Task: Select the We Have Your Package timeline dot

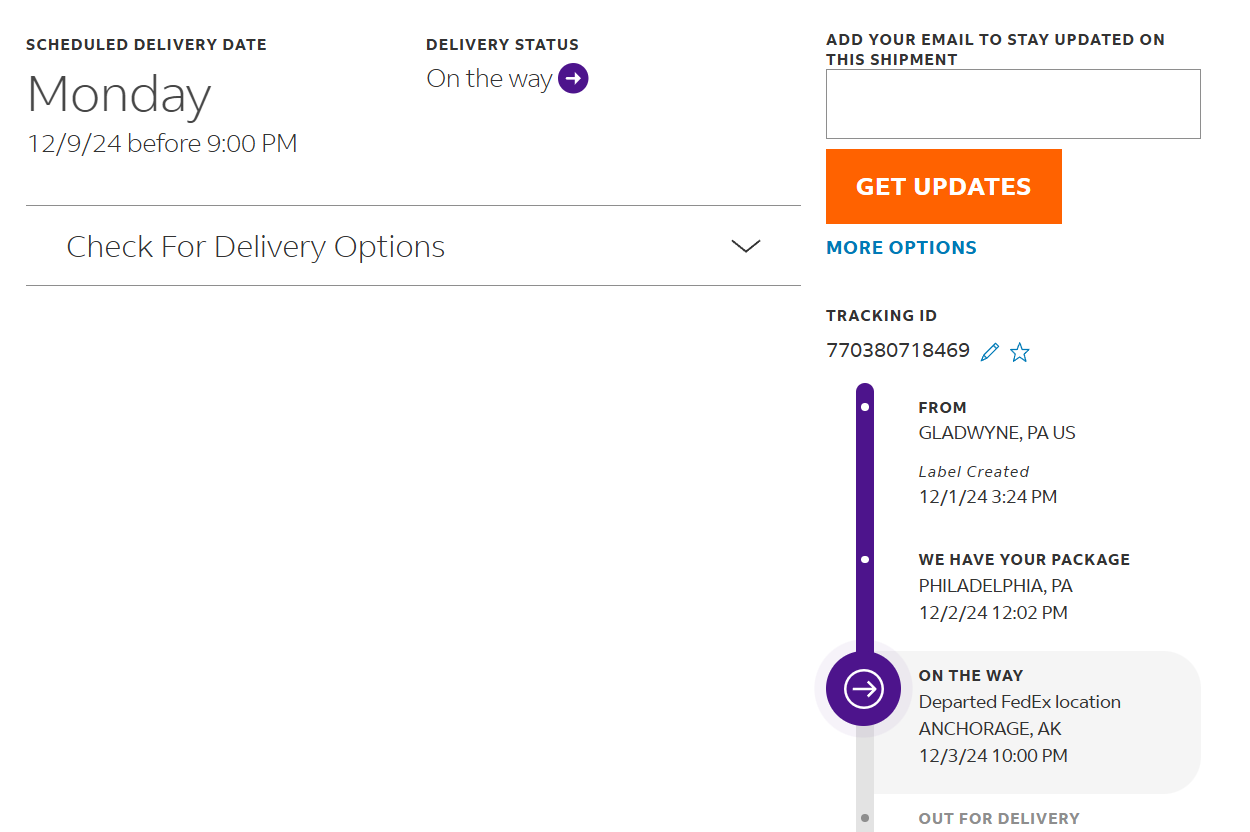Action: pos(865,559)
